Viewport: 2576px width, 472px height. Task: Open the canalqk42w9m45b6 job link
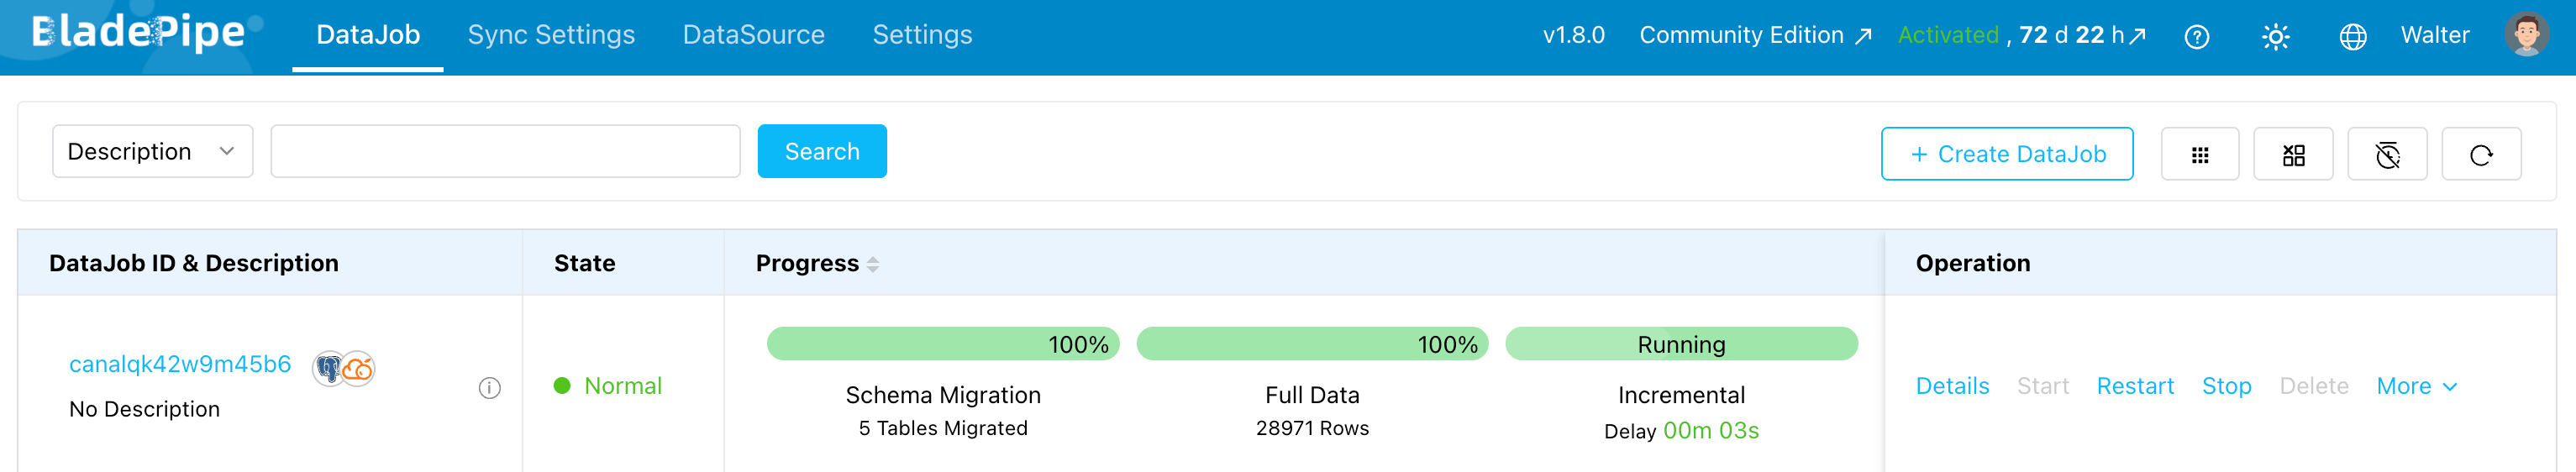point(180,364)
